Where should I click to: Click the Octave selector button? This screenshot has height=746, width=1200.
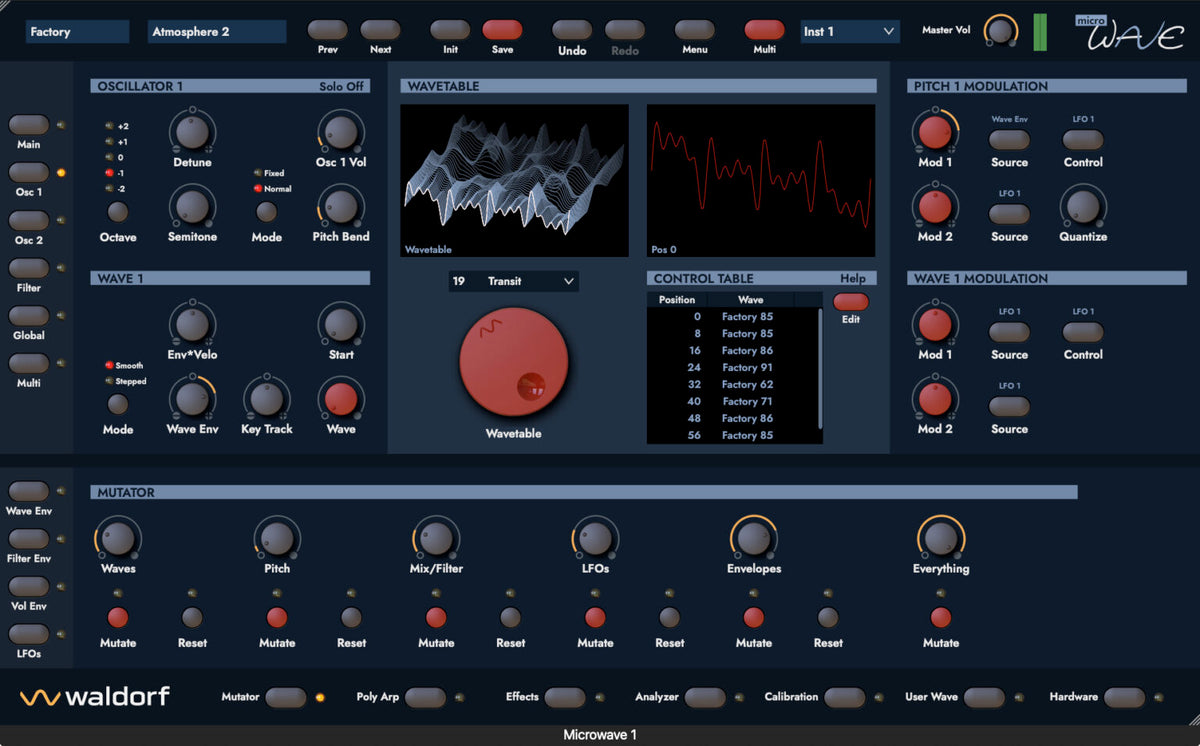(x=118, y=212)
